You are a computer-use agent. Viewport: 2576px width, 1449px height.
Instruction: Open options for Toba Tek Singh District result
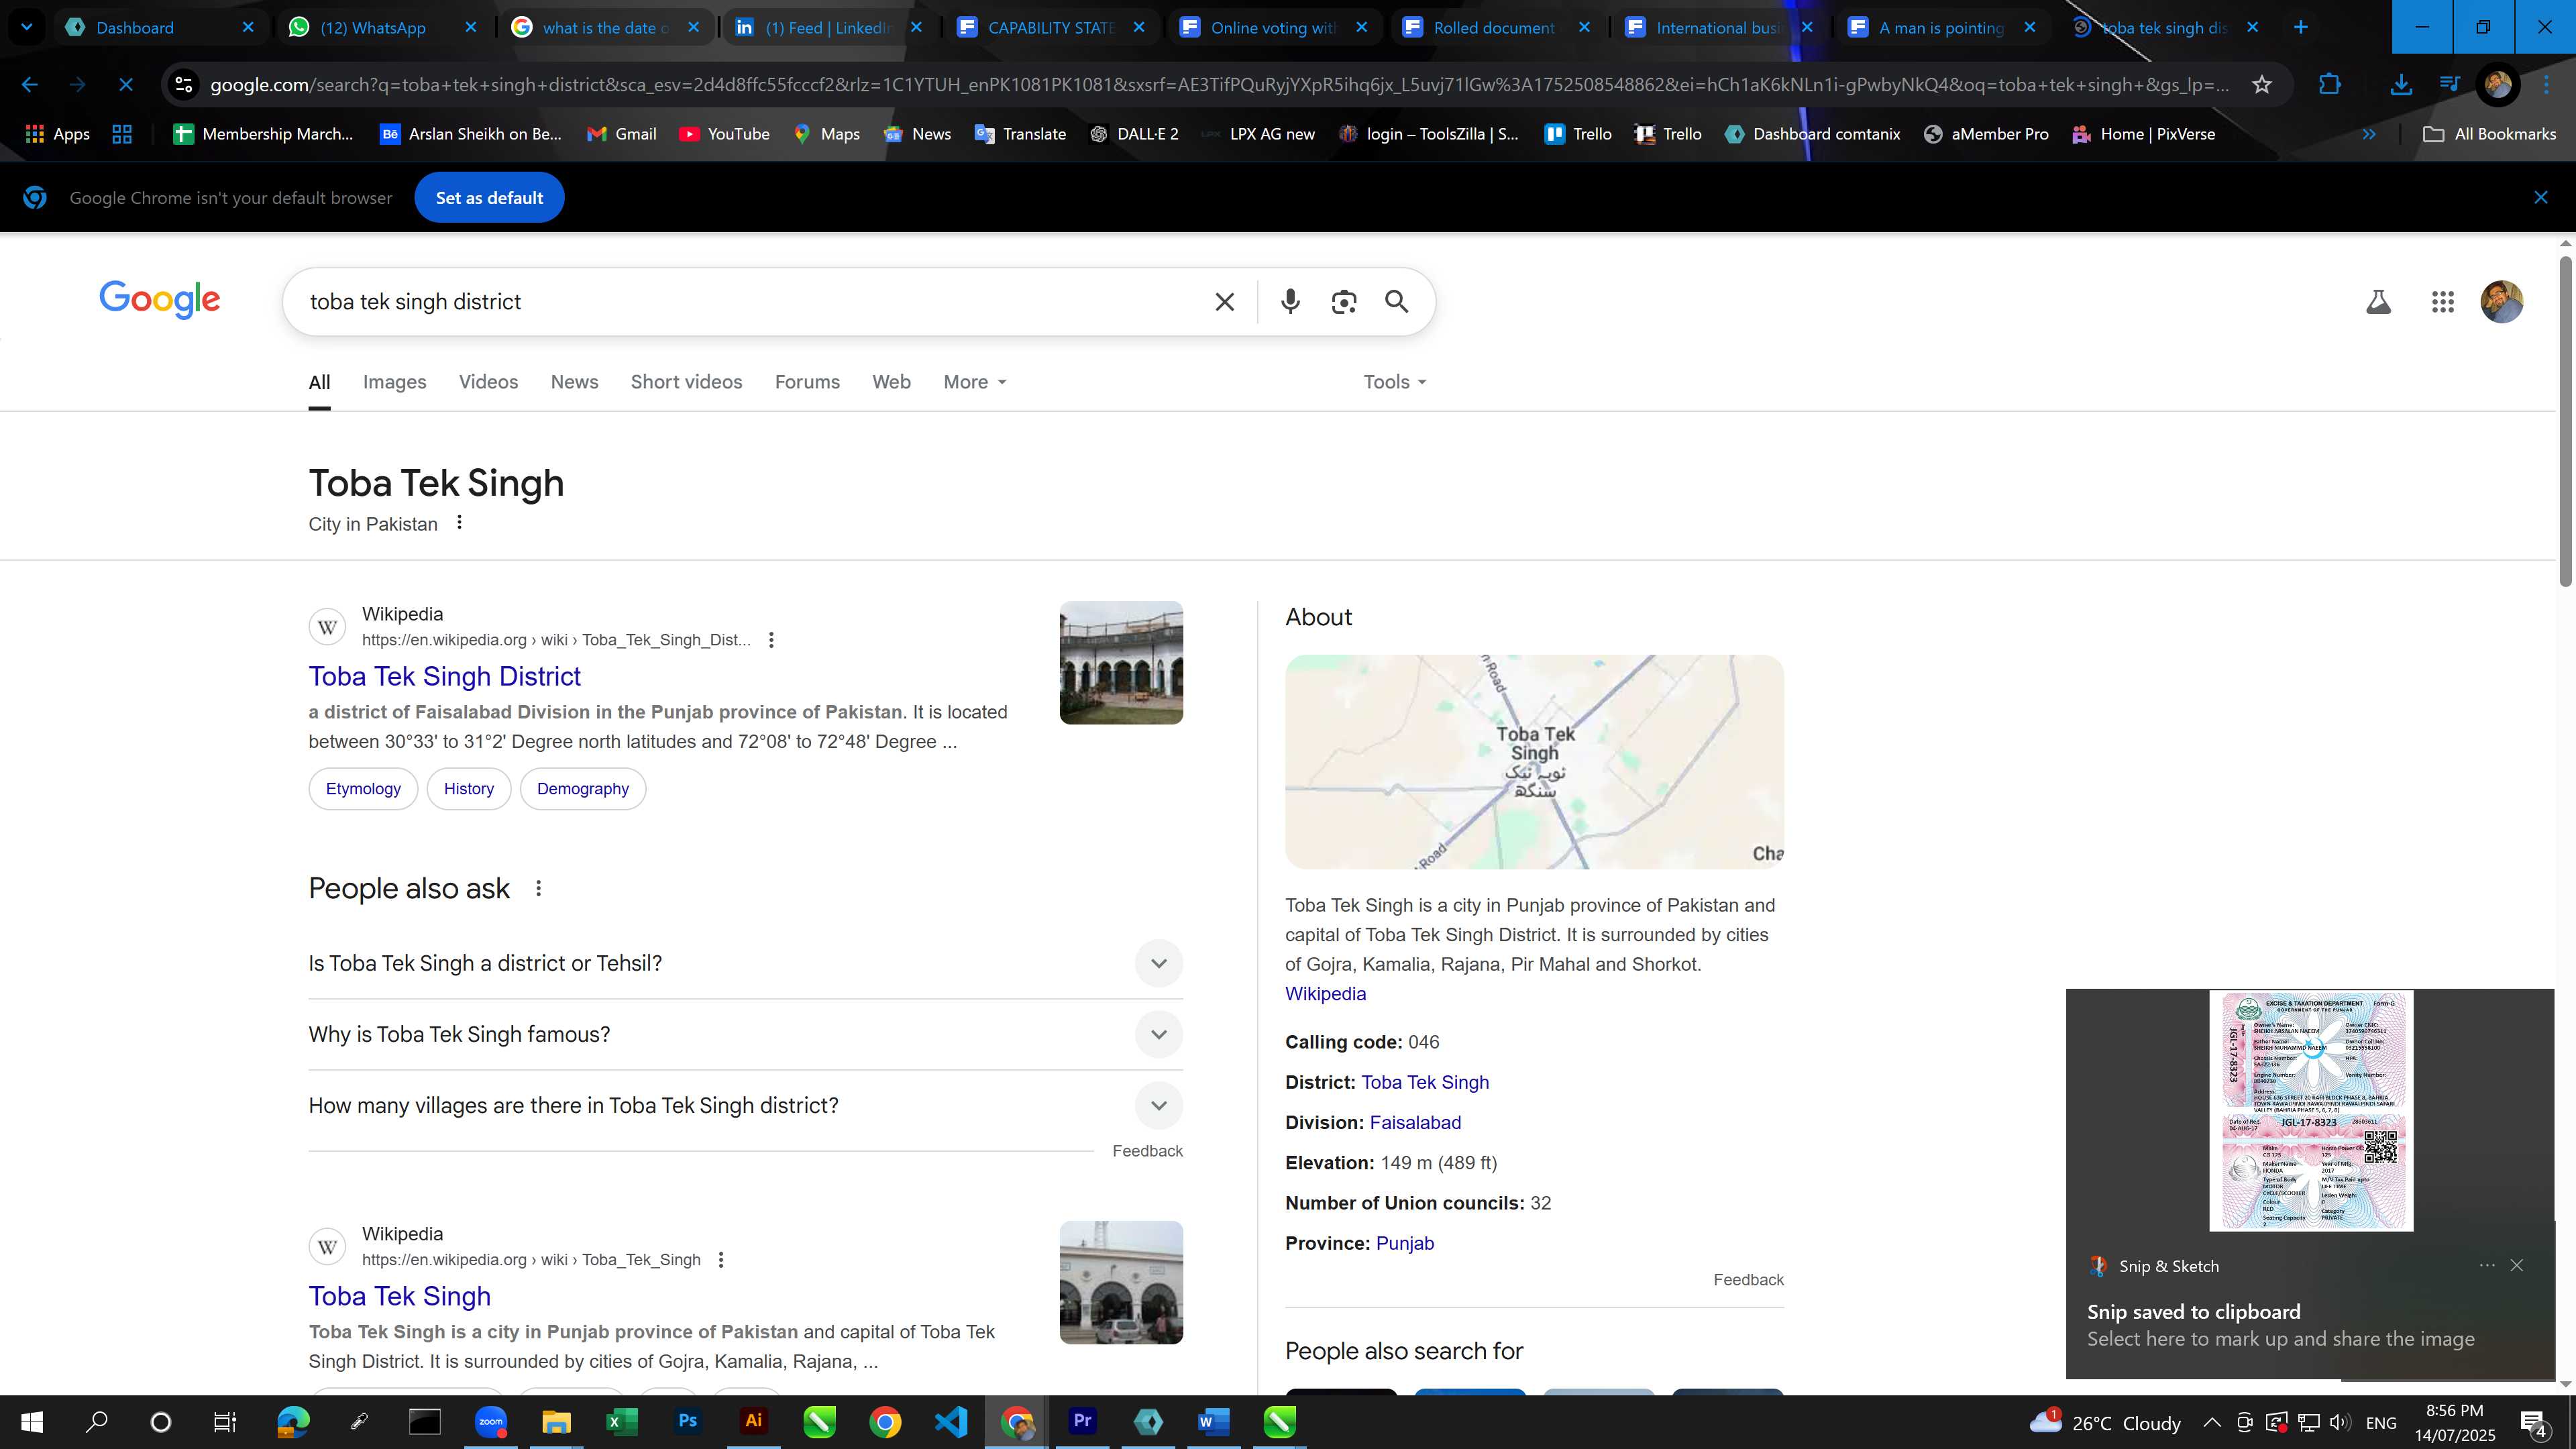coord(771,640)
